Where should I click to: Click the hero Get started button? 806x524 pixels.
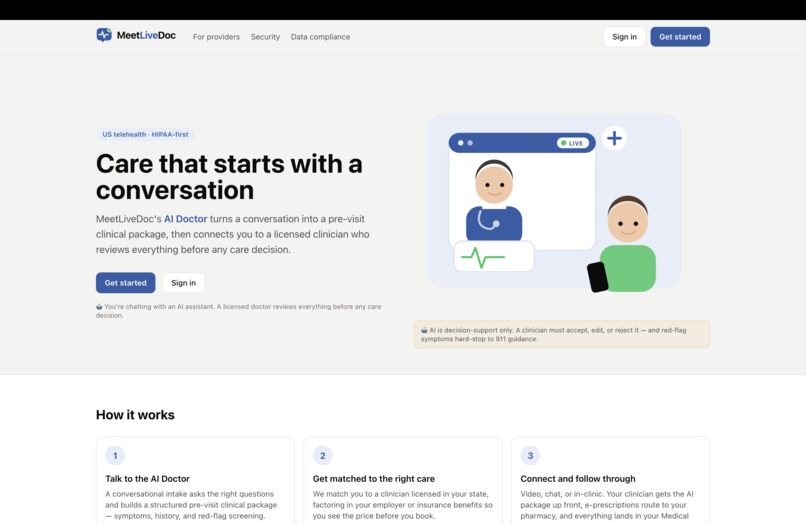[125, 283]
